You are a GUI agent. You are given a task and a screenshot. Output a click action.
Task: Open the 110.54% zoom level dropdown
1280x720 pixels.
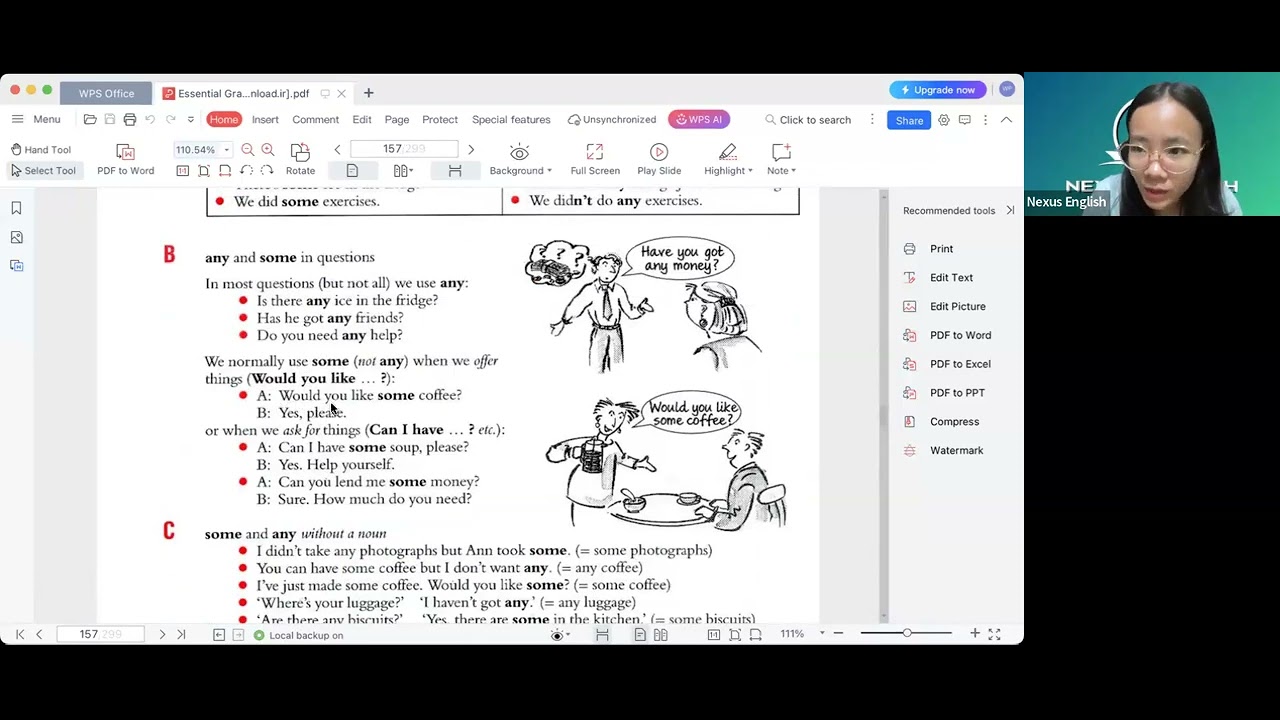coord(227,150)
